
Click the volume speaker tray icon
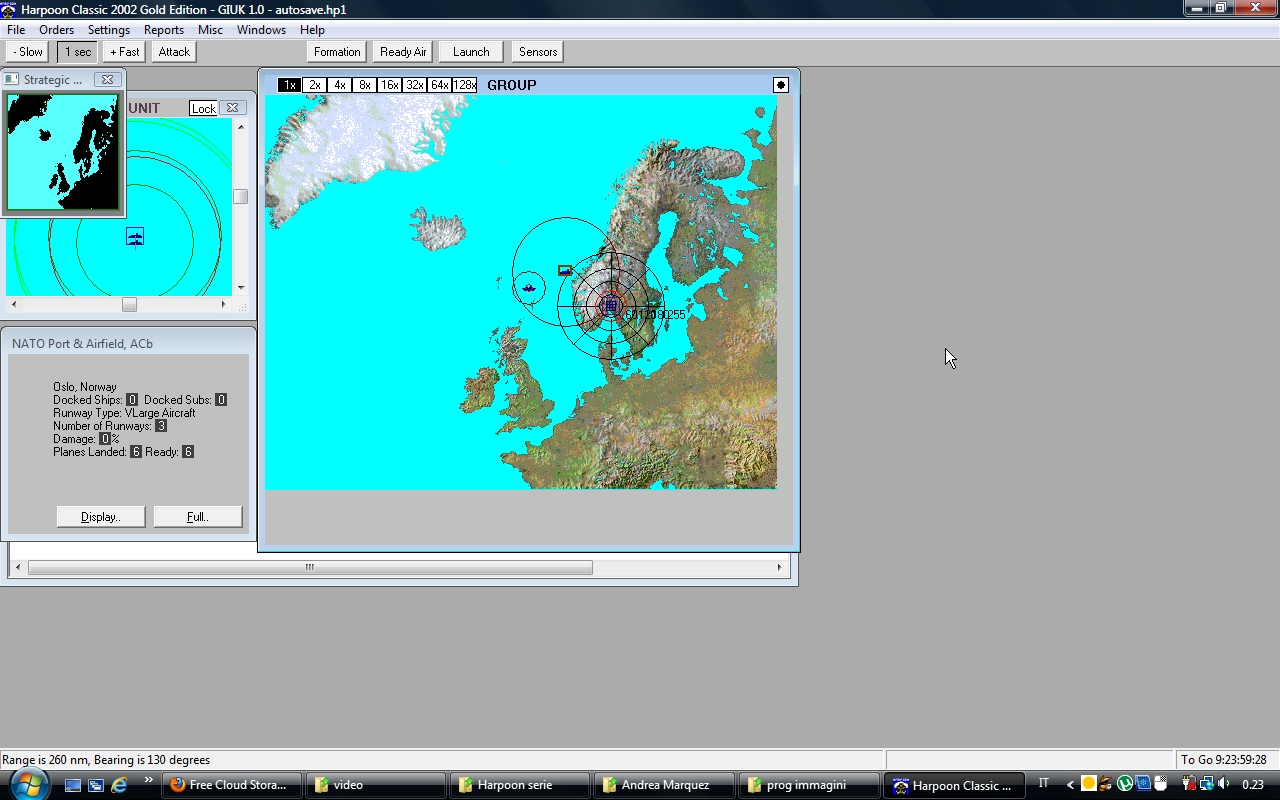(1223, 784)
